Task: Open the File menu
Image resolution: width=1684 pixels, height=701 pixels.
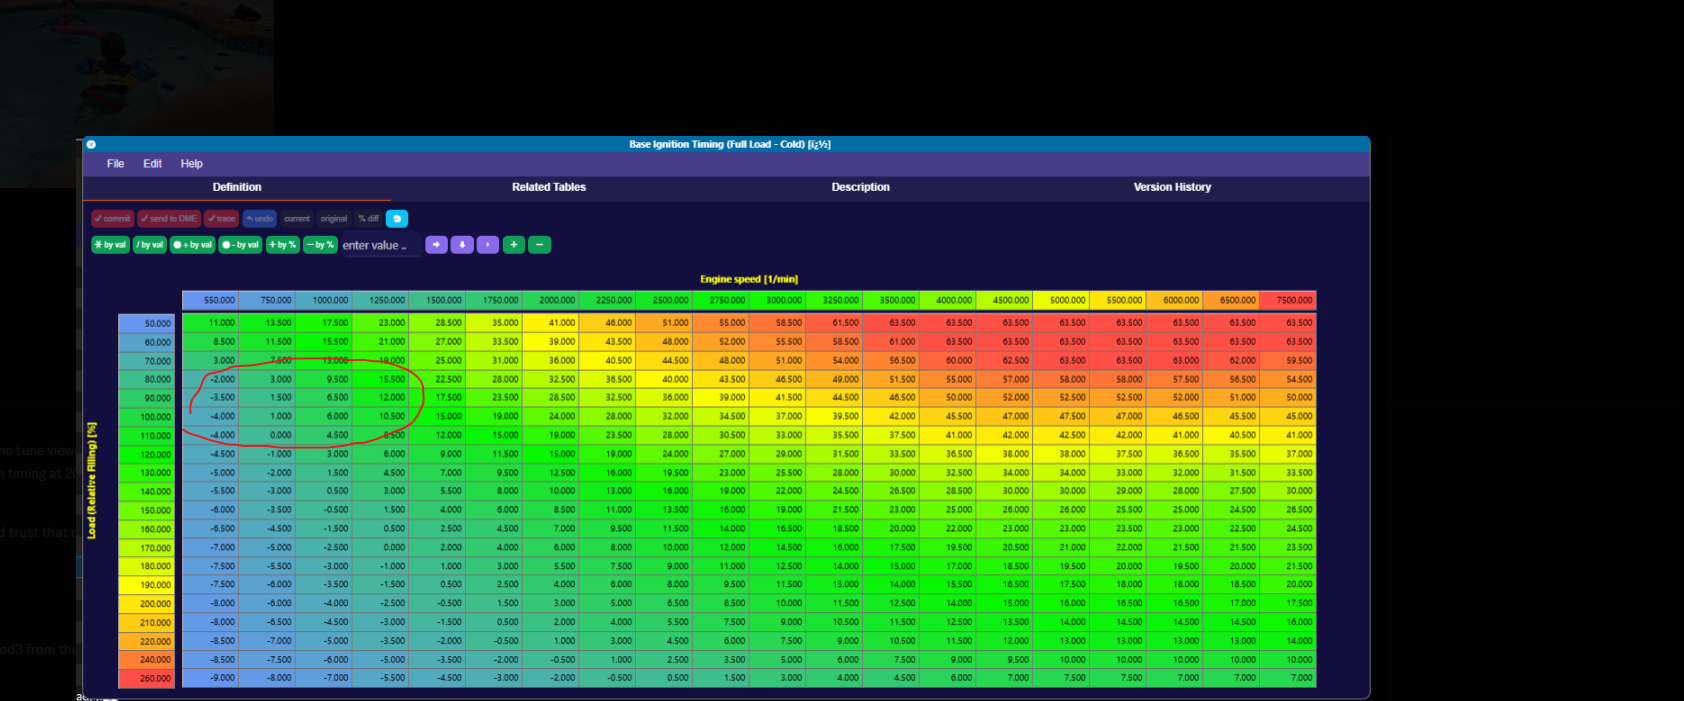Action: coord(116,164)
